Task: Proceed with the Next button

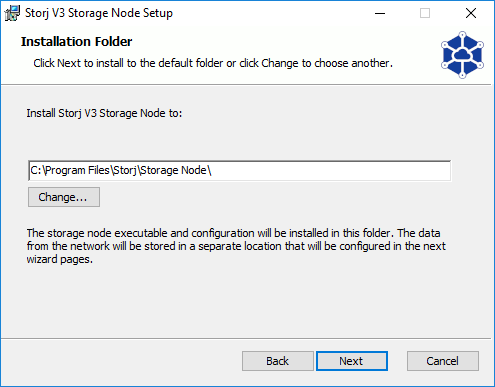Action: [x=352, y=361]
